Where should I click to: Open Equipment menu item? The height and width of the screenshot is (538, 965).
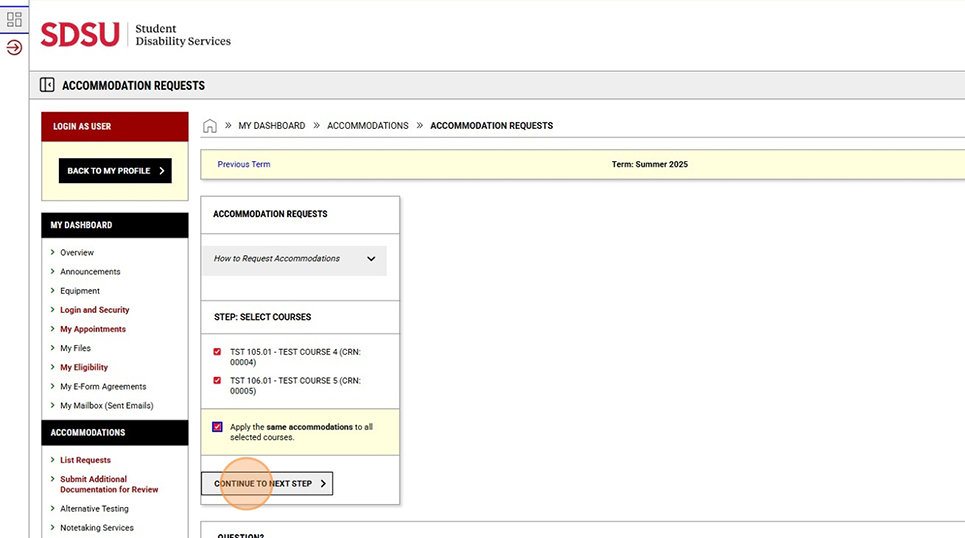point(80,291)
